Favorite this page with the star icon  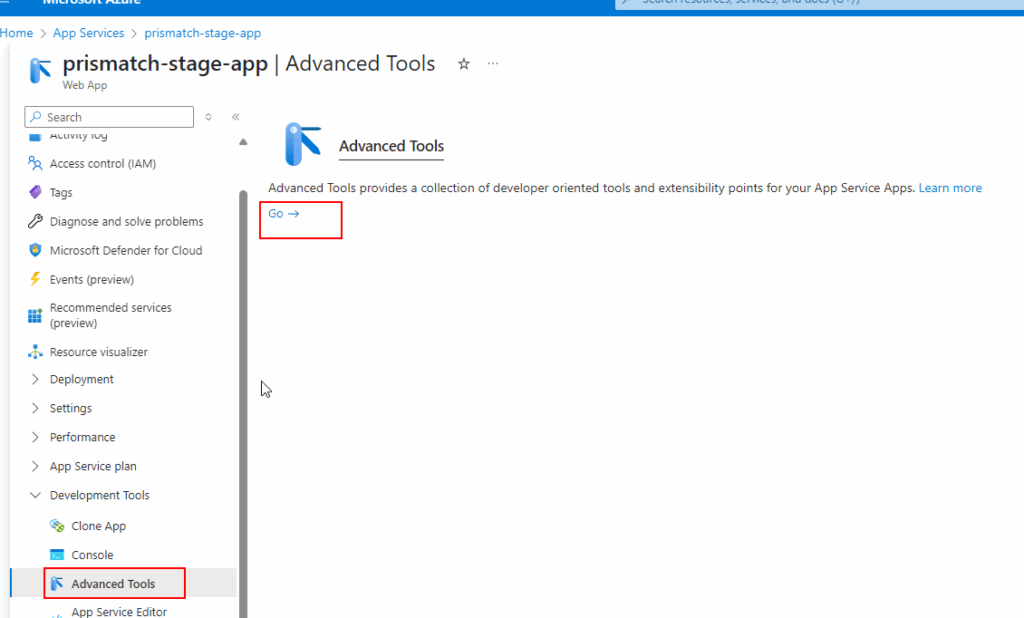click(464, 64)
